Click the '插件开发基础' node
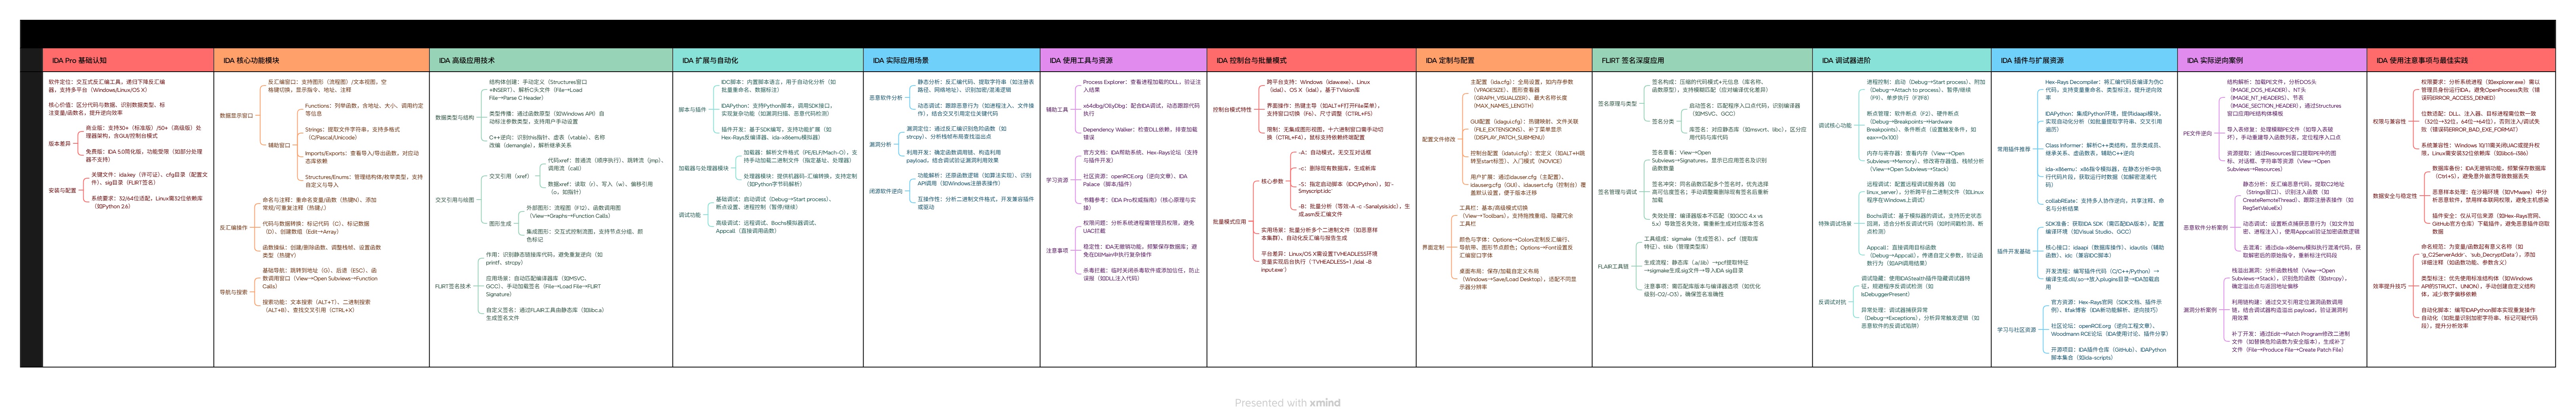2576x415 pixels. click(x=2014, y=251)
